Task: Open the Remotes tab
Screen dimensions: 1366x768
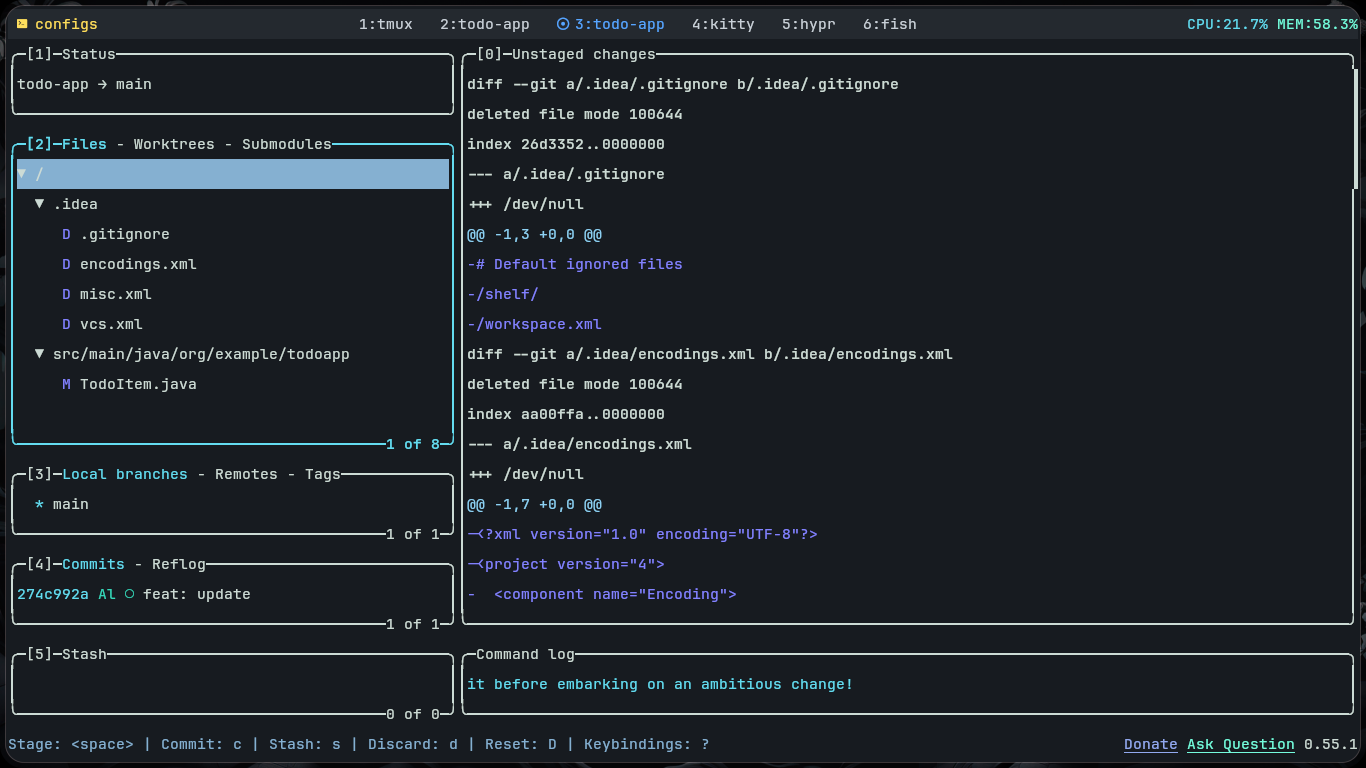Action: pyautogui.click(x=246, y=474)
